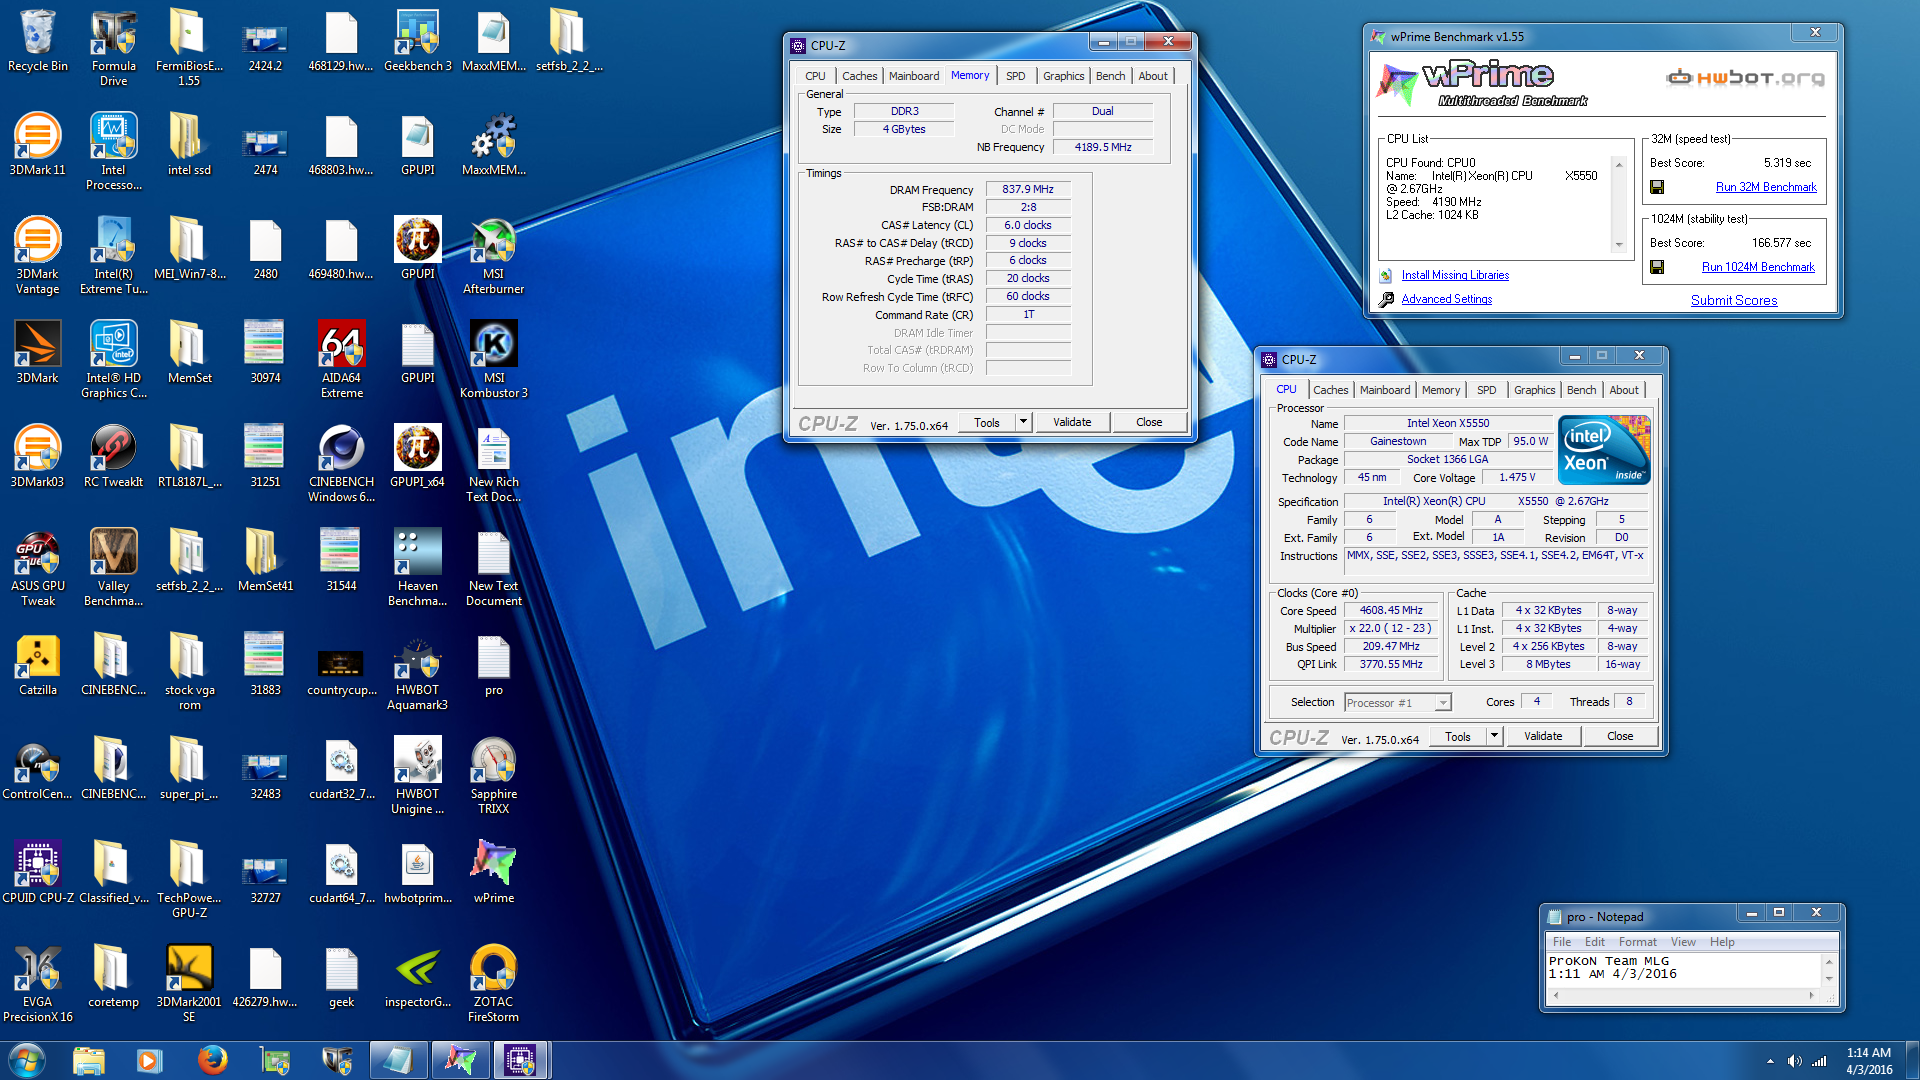Viewport: 1920px width, 1080px height.
Task: Select SPD tab in the upper CPU-Z window
Action: click(x=1015, y=76)
